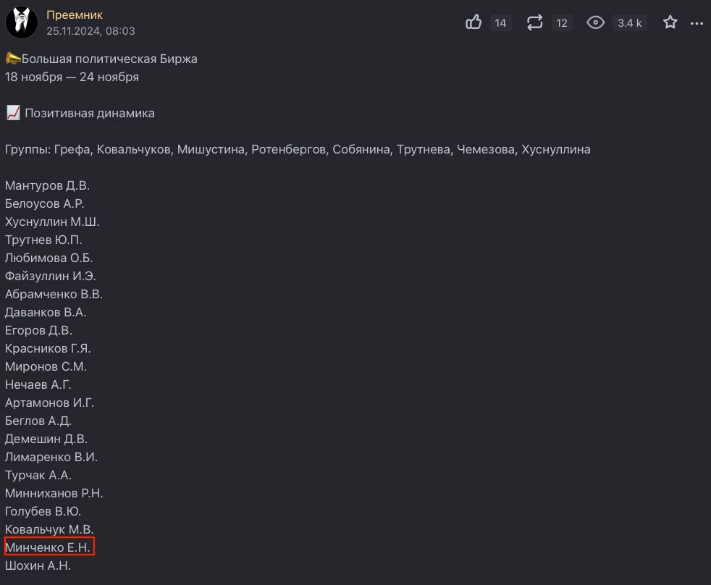Image resolution: width=711 pixels, height=585 pixels.
Task: Click the views count 3.4 k
Action: (630, 23)
